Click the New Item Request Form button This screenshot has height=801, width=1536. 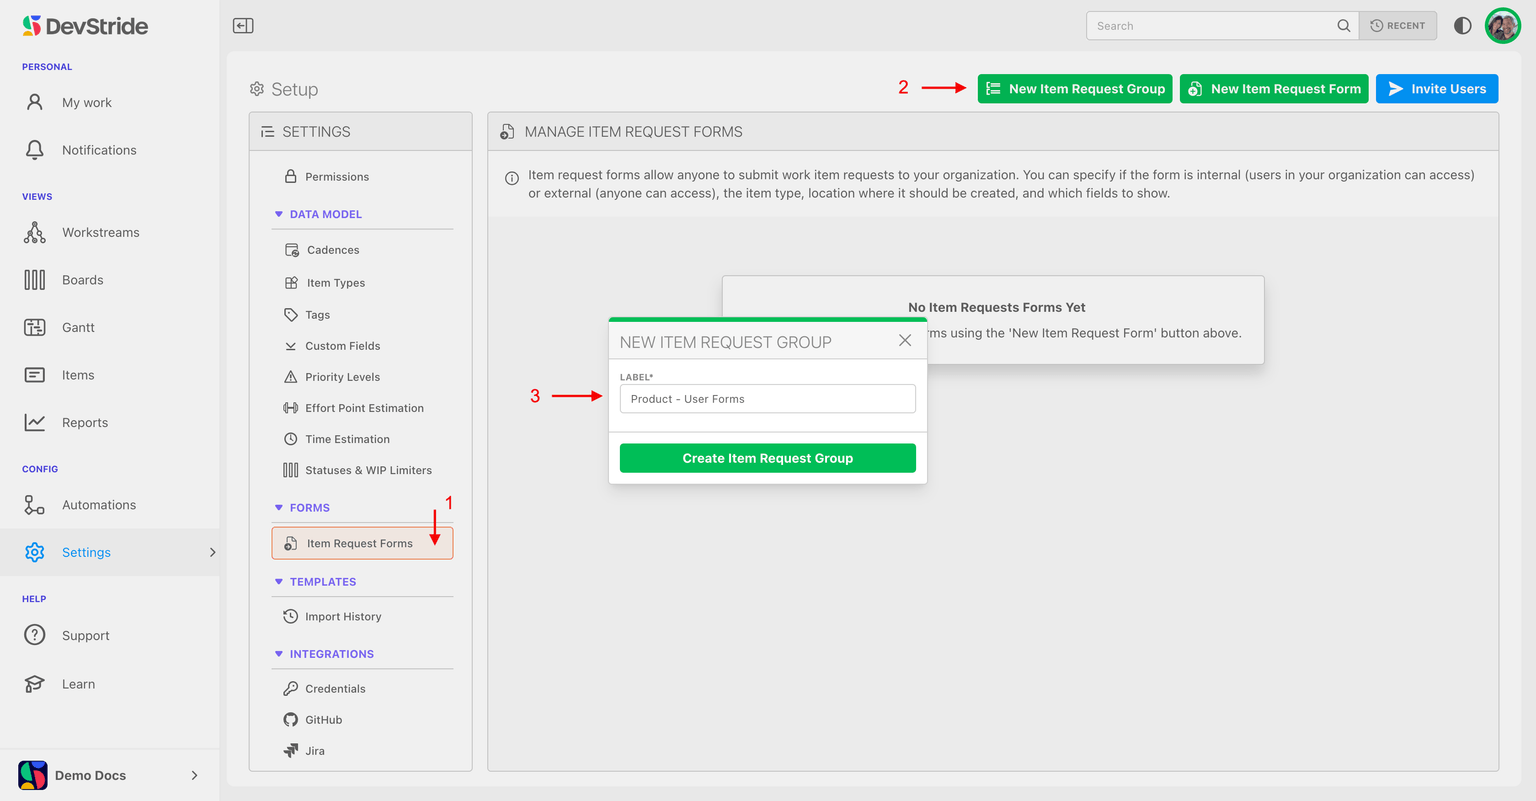point(1273,89)
